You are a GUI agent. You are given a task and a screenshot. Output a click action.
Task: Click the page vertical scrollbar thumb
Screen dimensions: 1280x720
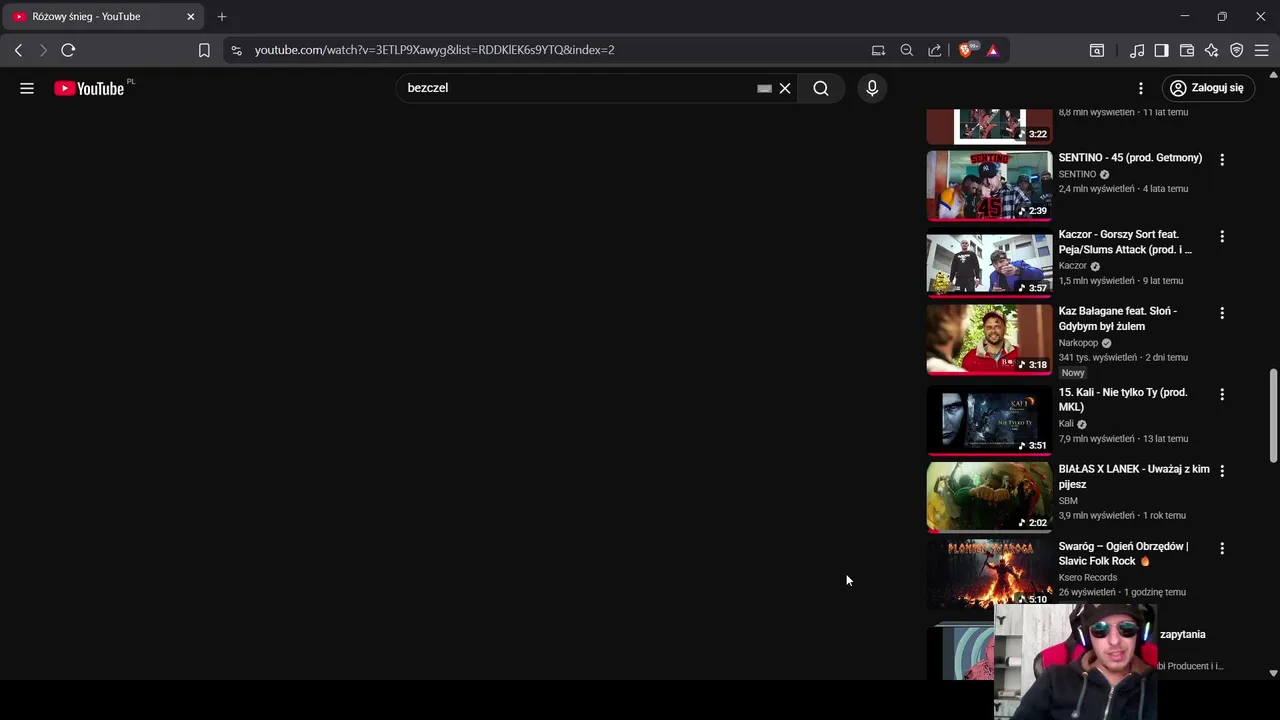(x=1273, y=415)
